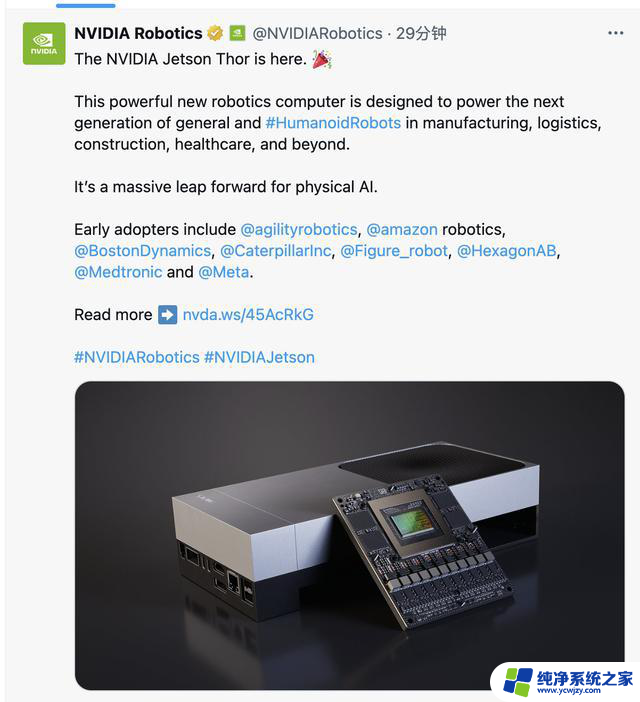Click the NVIDIA affiliate badge beside name

(x=237, y=33)
